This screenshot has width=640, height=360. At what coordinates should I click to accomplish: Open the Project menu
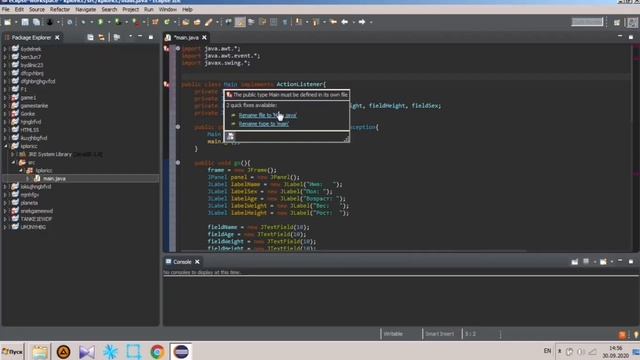point(131,9)
